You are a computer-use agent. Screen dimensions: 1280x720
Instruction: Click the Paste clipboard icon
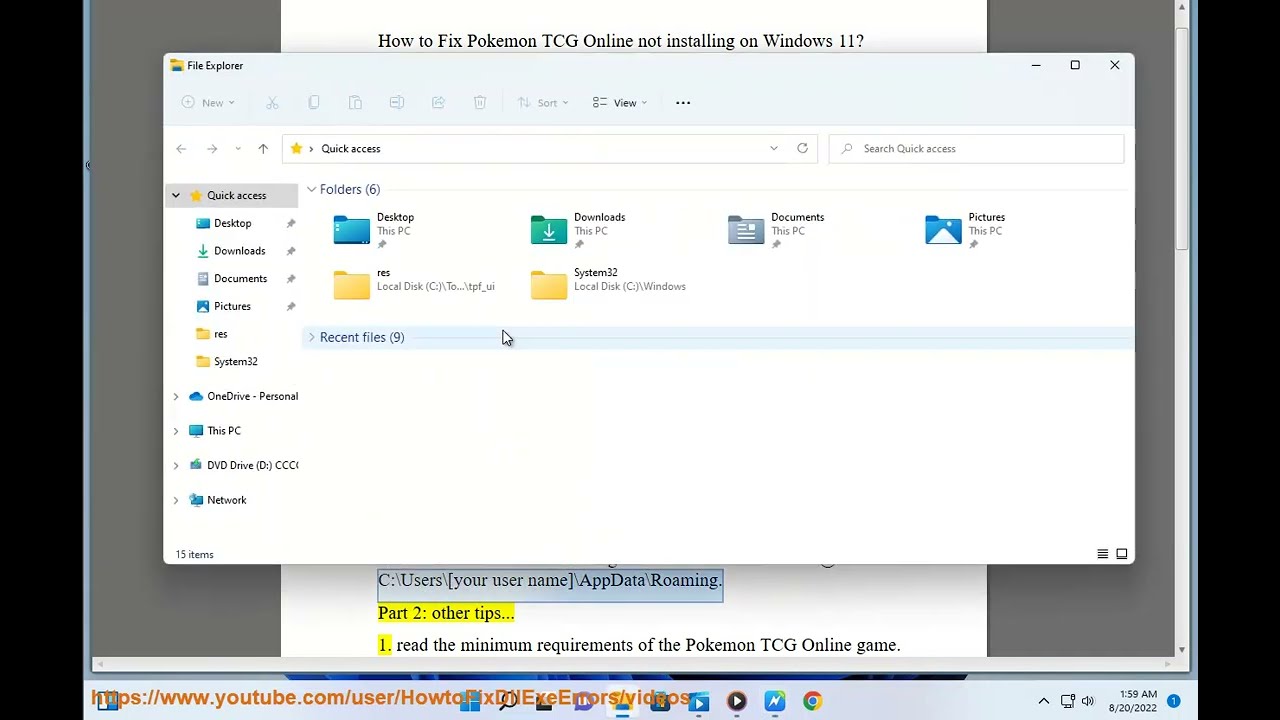355,103
